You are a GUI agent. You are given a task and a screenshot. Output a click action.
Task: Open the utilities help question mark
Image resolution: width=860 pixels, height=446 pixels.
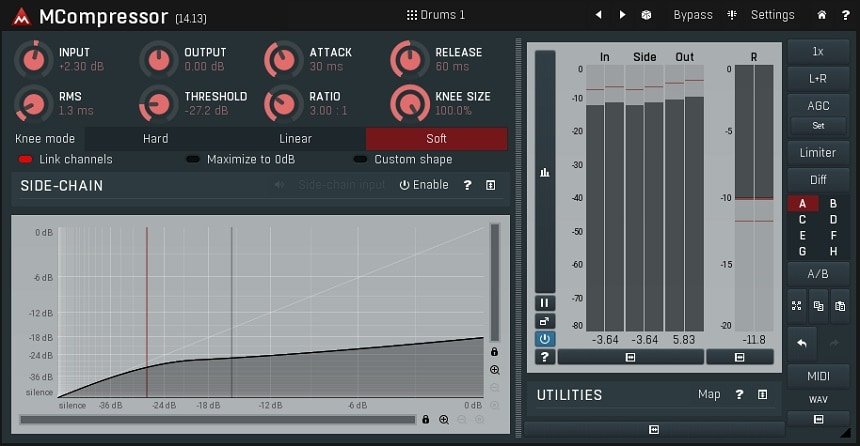pyautogui.click(x=739, y=394)
